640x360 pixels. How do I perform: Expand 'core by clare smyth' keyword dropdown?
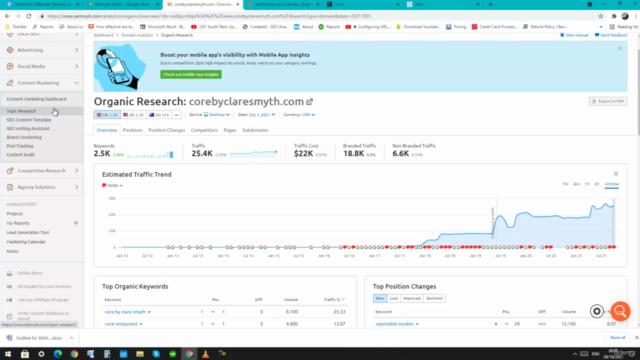point(149,312)
